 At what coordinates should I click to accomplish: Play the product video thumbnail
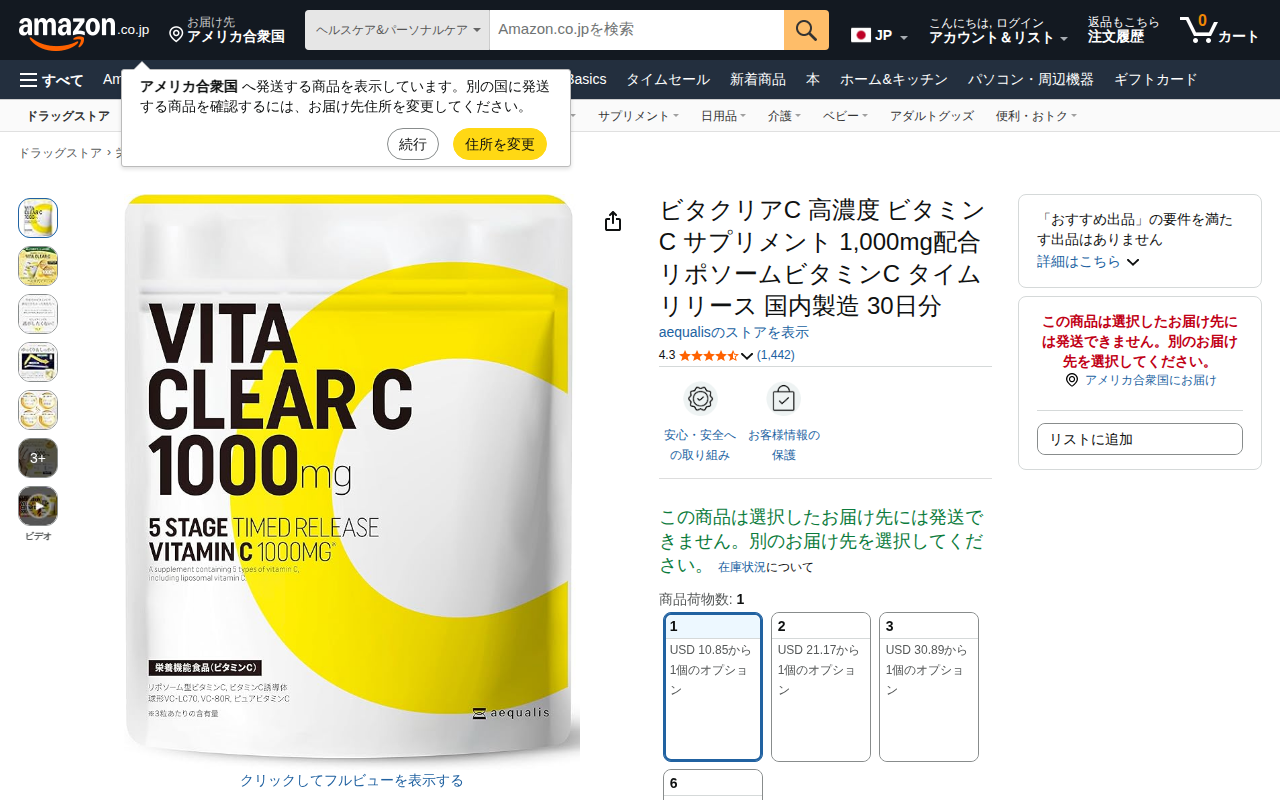(x=38, y=506)
